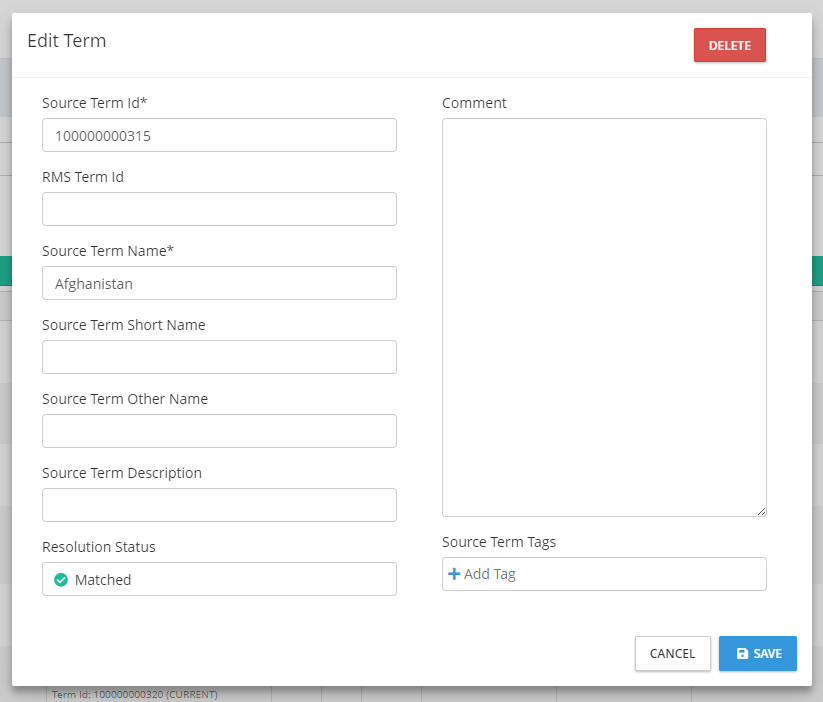Viewport: 823px width, 702px height.
Task: Click the Source Term Short Name input
Action: [x=219, y=358]
